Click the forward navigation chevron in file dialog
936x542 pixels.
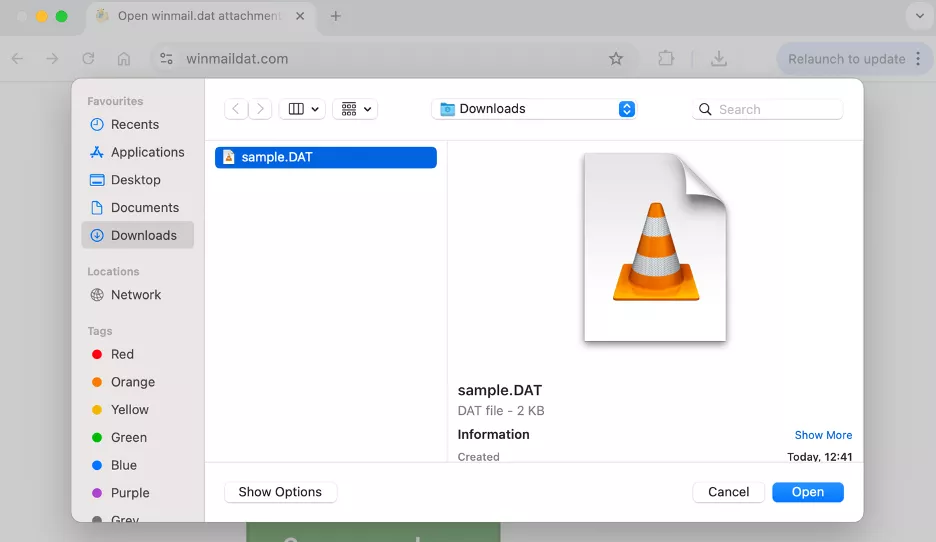pyautogui.click(x=260, y=109)
